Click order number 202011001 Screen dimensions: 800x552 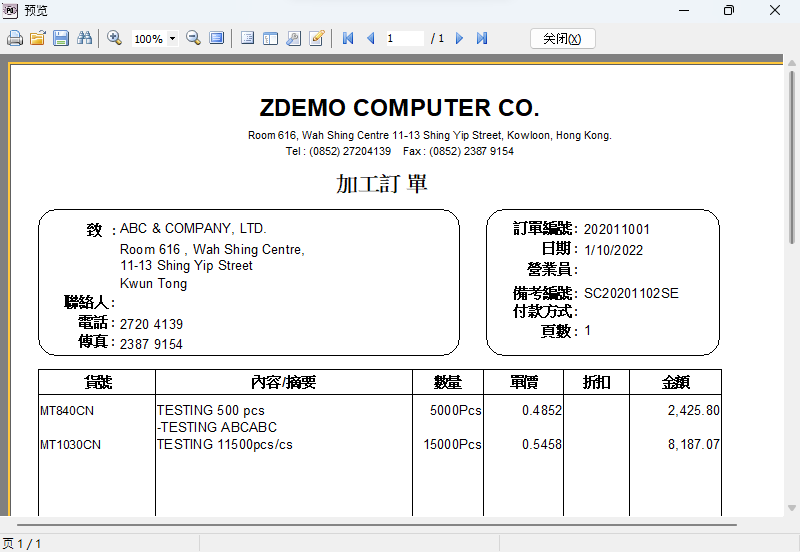click(x=617, y=229)
